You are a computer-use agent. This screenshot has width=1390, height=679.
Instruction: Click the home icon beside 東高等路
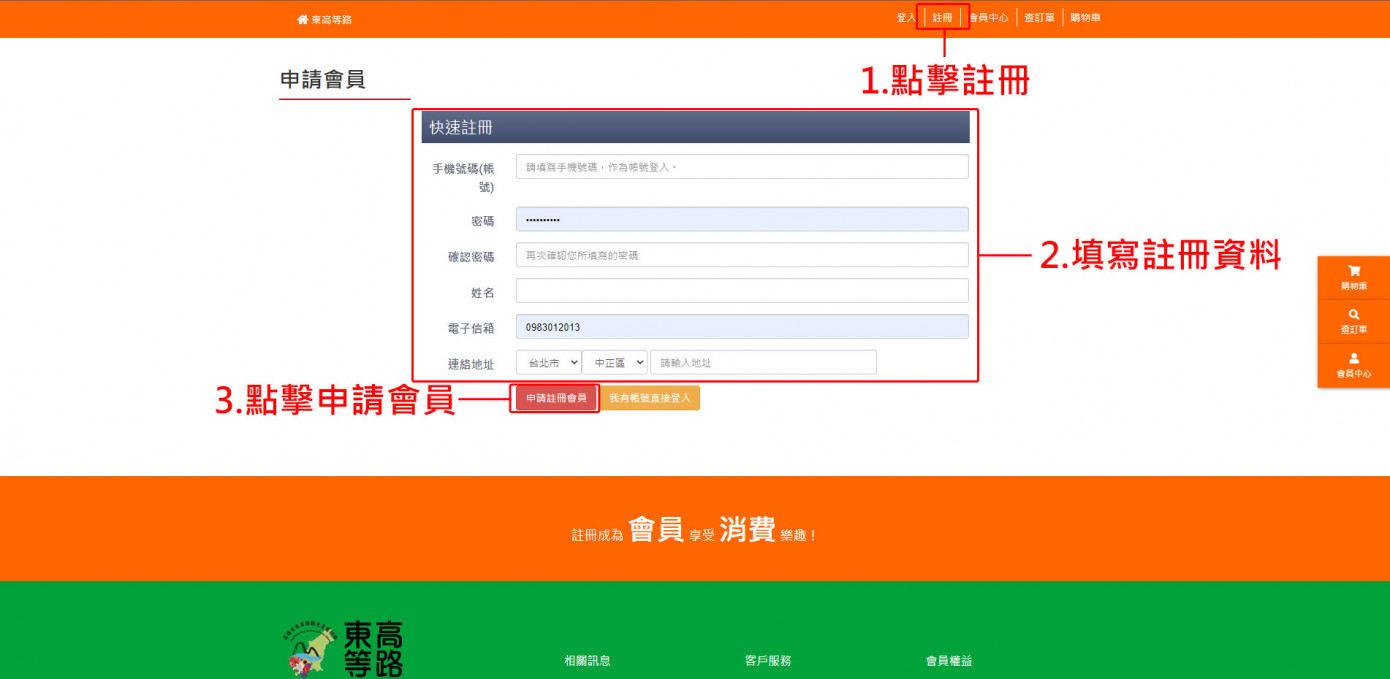click(302, 19)
